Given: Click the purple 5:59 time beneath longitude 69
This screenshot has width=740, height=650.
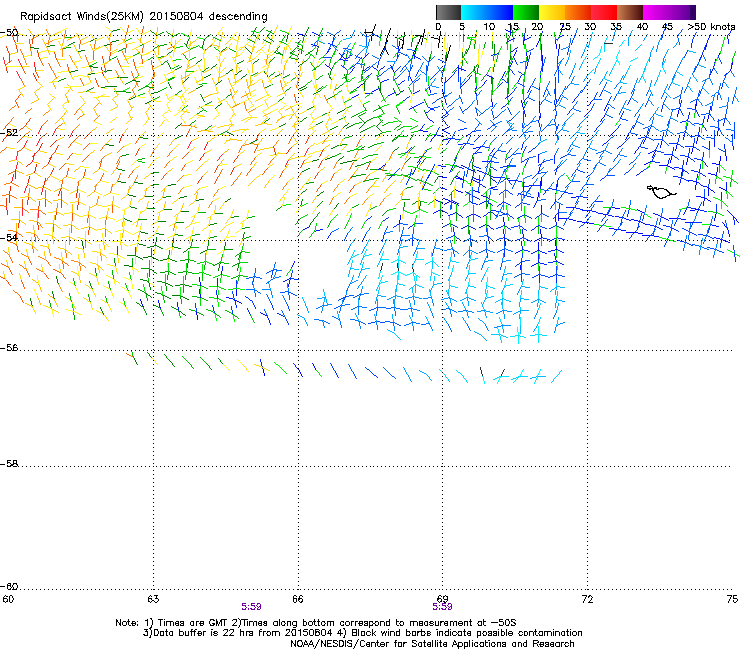Looking at the screenshot, I should [x=442, y=607].
